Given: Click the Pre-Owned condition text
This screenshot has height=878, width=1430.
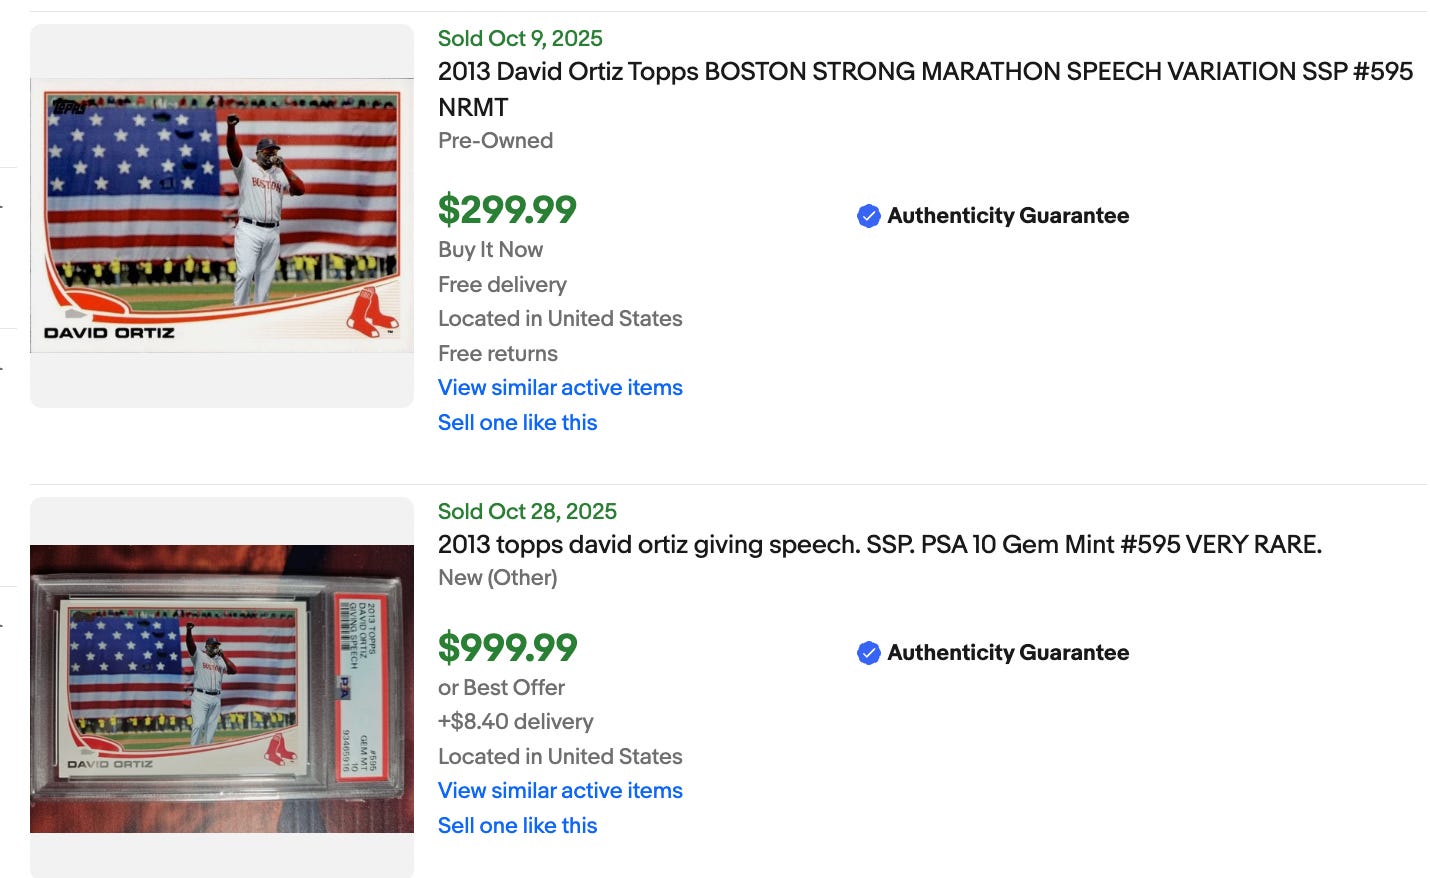Looking at the screenshot, I should click(495, 141).
